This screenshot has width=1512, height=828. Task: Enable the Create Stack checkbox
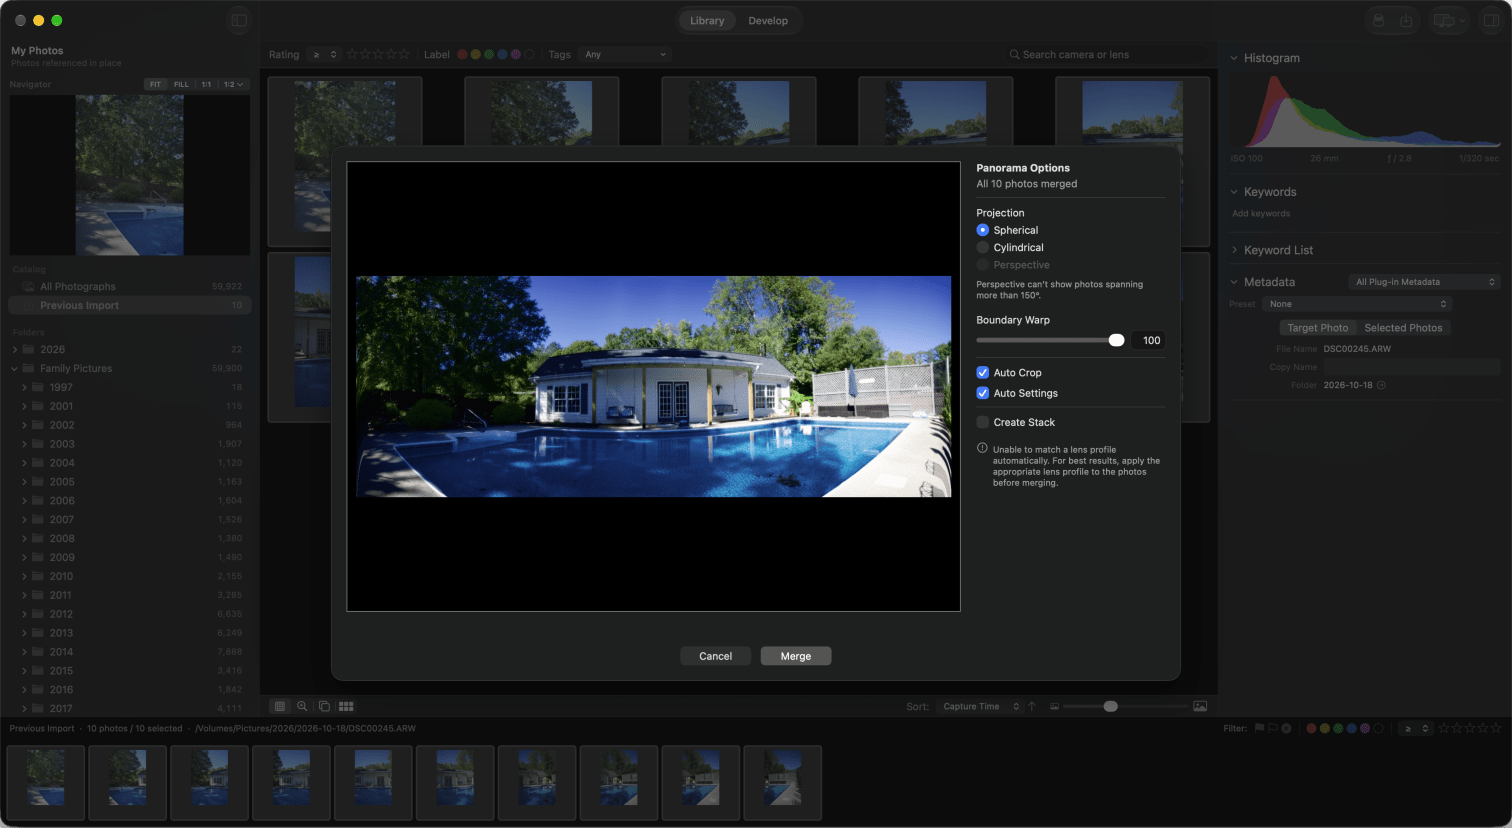point(983,422)
